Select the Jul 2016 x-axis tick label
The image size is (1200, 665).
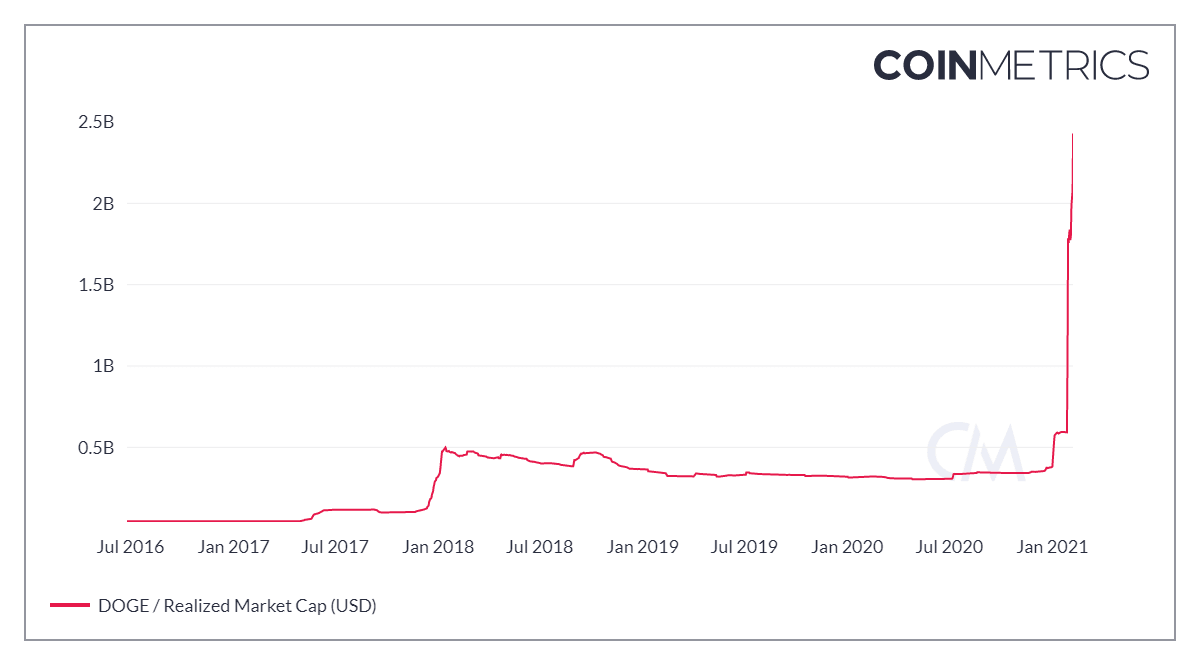click(x=130, y=547)
